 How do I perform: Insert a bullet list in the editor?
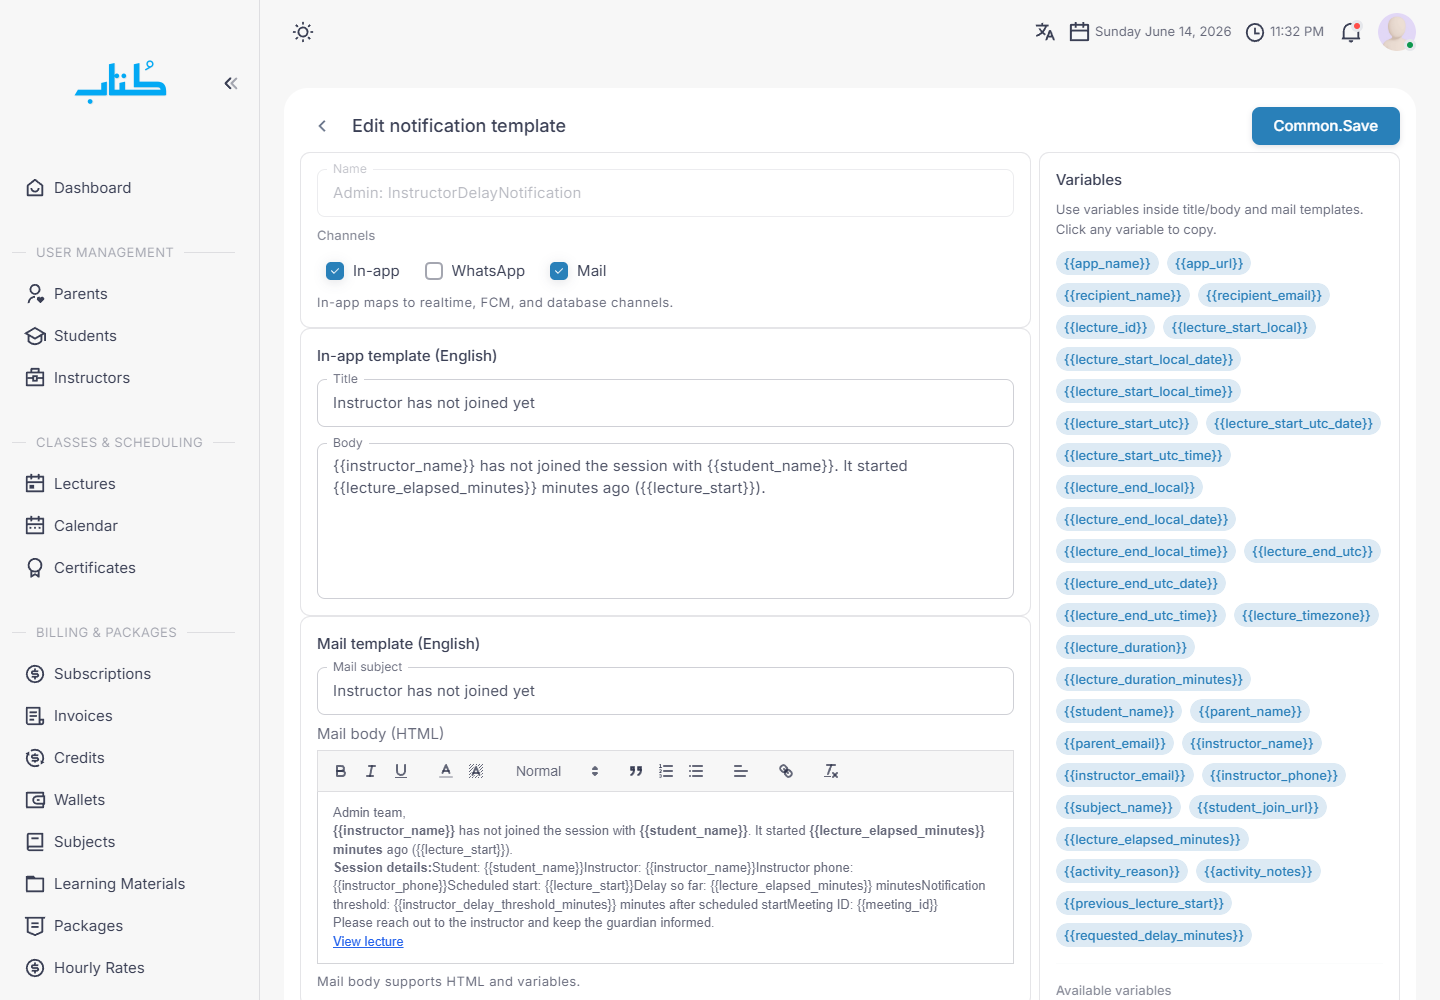click(x=696, y=771)
